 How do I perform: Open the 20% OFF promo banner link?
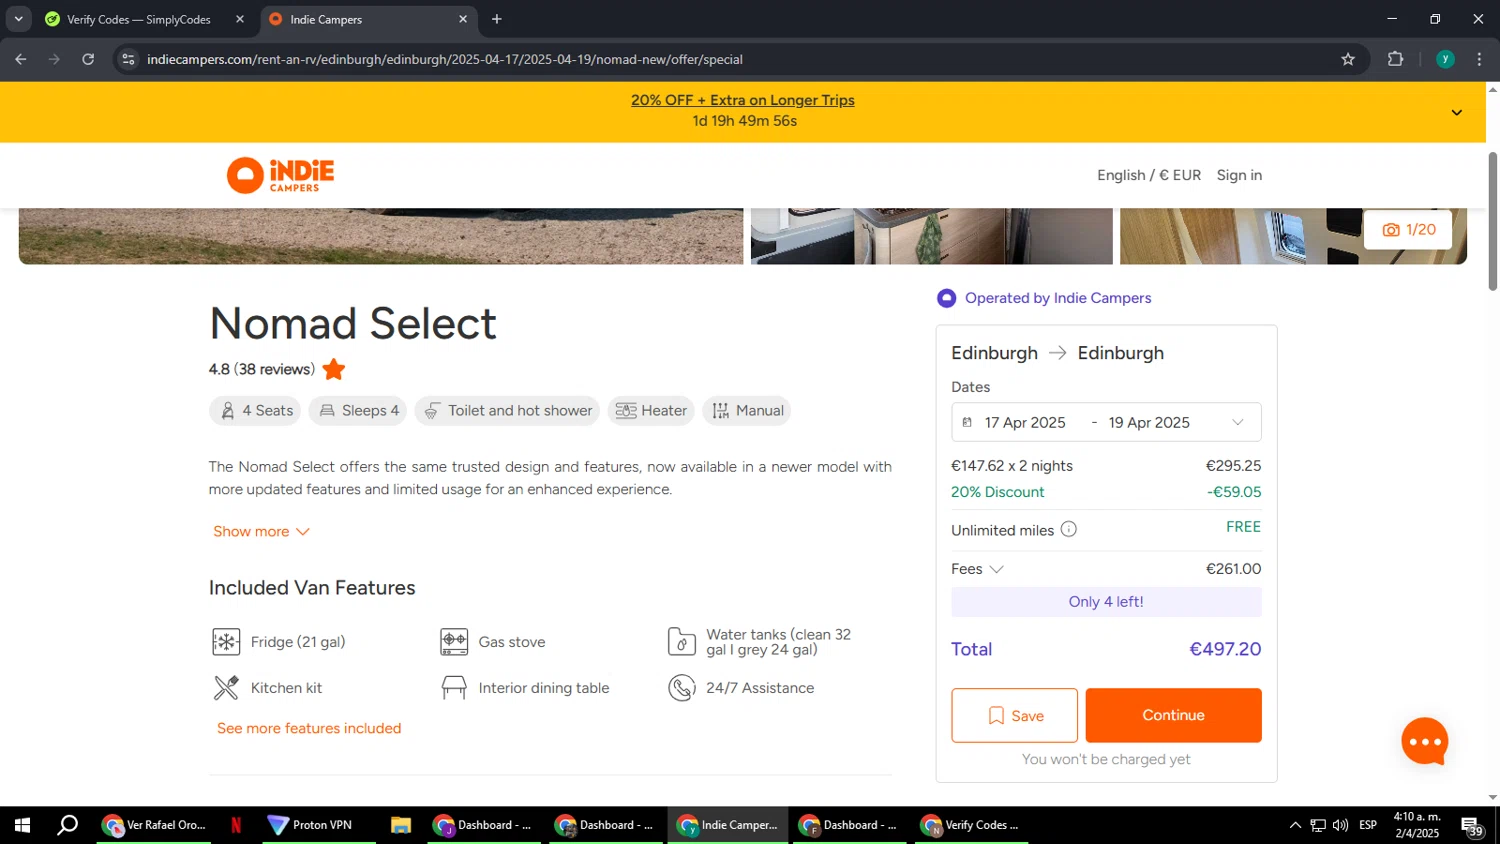point(743,100)
